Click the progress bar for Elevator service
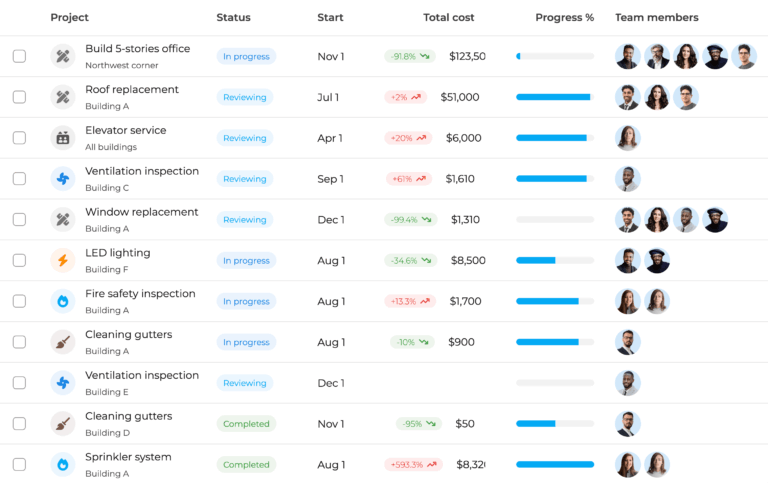Screen dimensions: 768x483 click(554, 138)
